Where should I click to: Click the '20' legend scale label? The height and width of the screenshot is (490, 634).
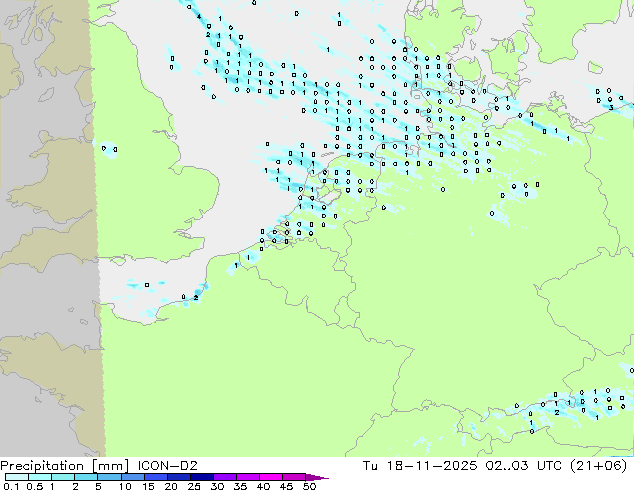pyautogui.click(x=171, y=486)
